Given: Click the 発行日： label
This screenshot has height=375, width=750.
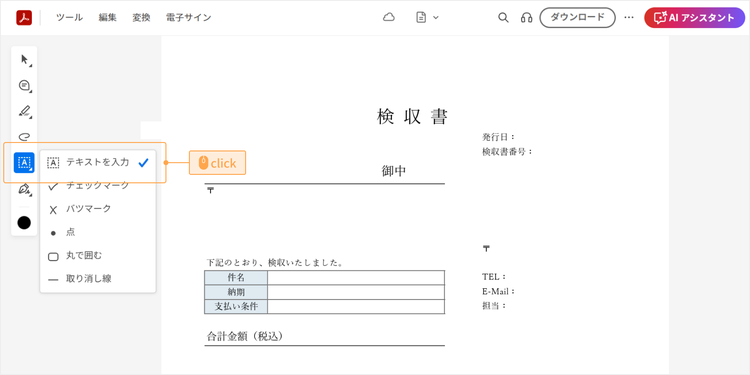Looking at the screenshot, I should pos(498,137).
